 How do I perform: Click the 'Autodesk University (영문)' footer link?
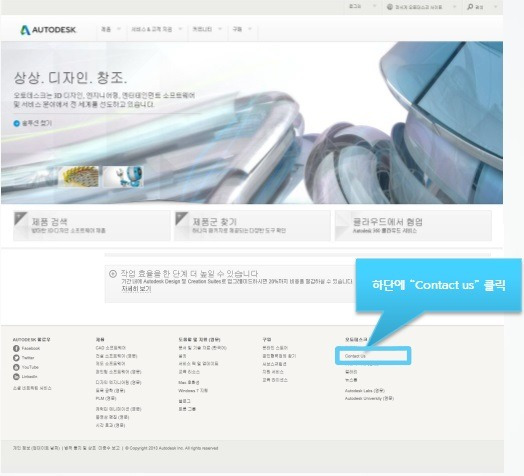369,398
